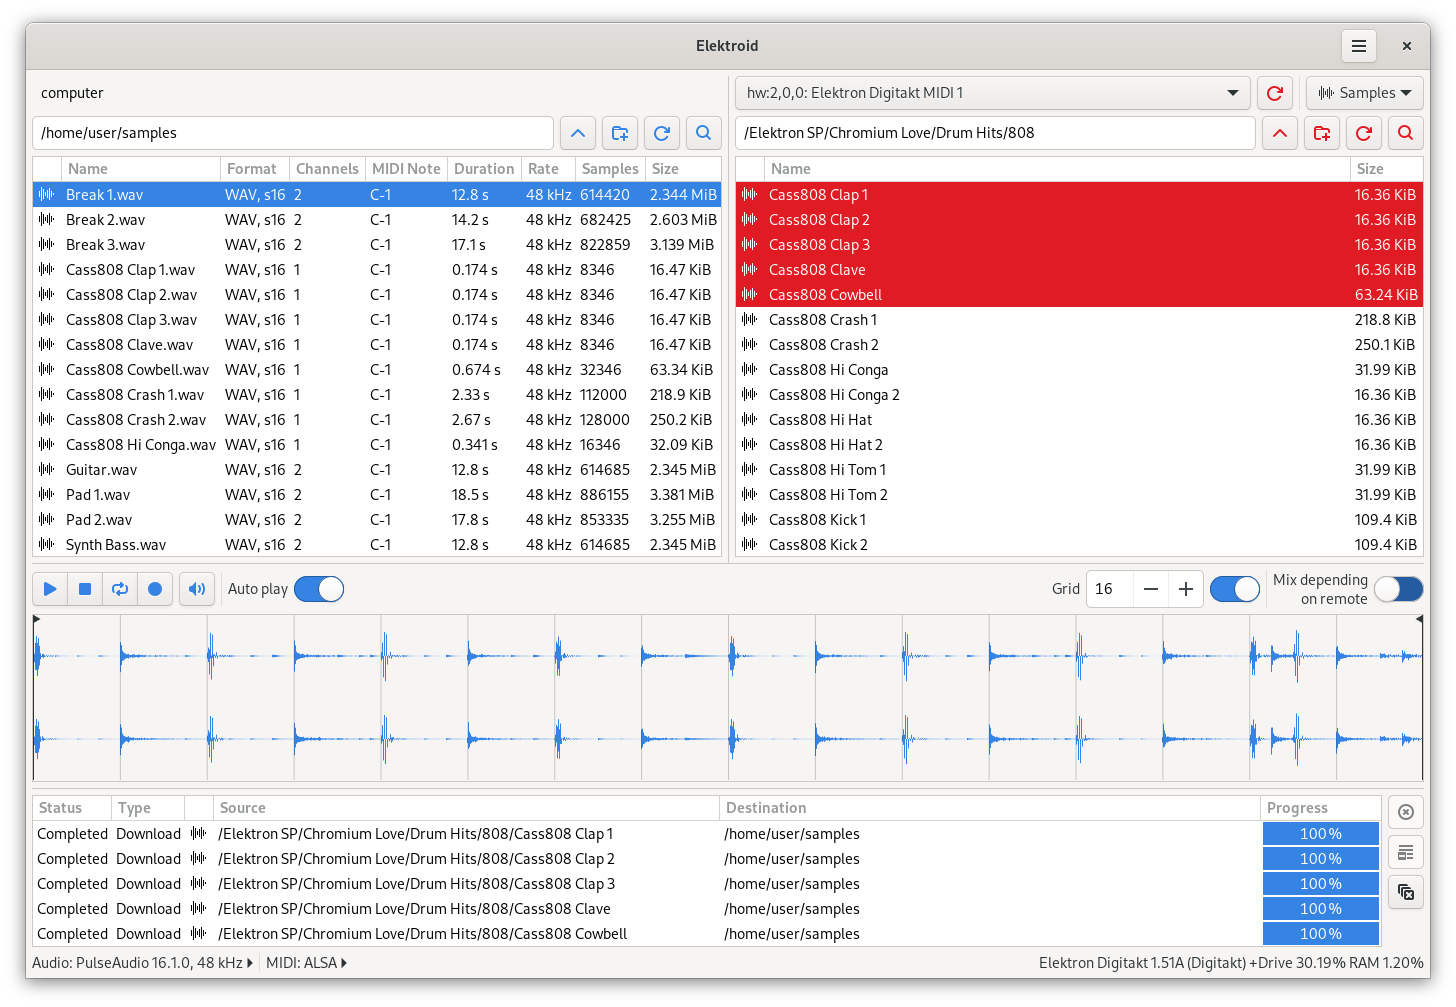Search the remote Digitakt directory
The height and width of the screenshot is (1007, 1456).
(1405, 133)
